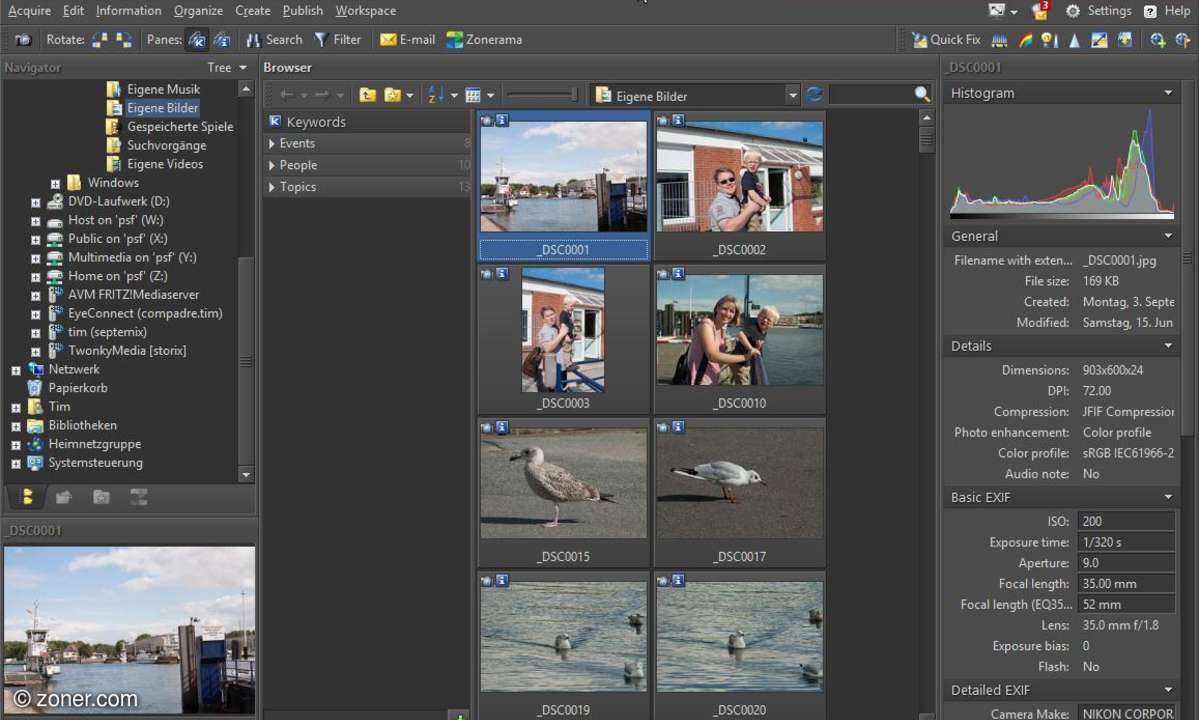Screen dimensions: 1199x720
Task: Open the Navigator Tree dropdown
Action: pyautogui.click(x=227, y=67)
